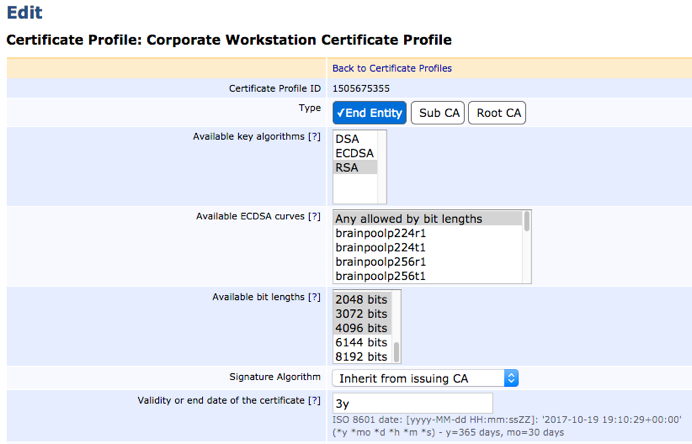
Task: Click the ECDSA curves list scrollbar
Action: [x=526, y=246]
